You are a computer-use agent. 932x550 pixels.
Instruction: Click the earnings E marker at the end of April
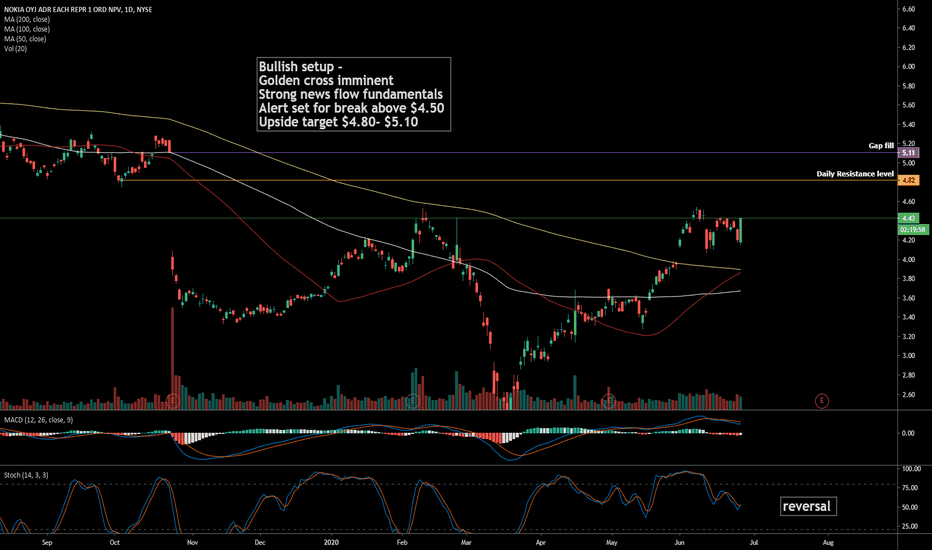(609, 401)
